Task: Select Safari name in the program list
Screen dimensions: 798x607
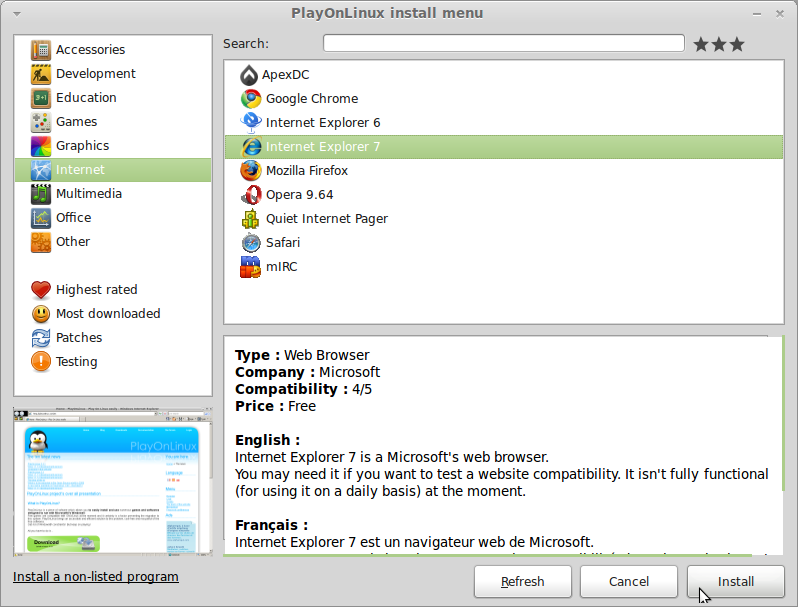Action: 283,243
